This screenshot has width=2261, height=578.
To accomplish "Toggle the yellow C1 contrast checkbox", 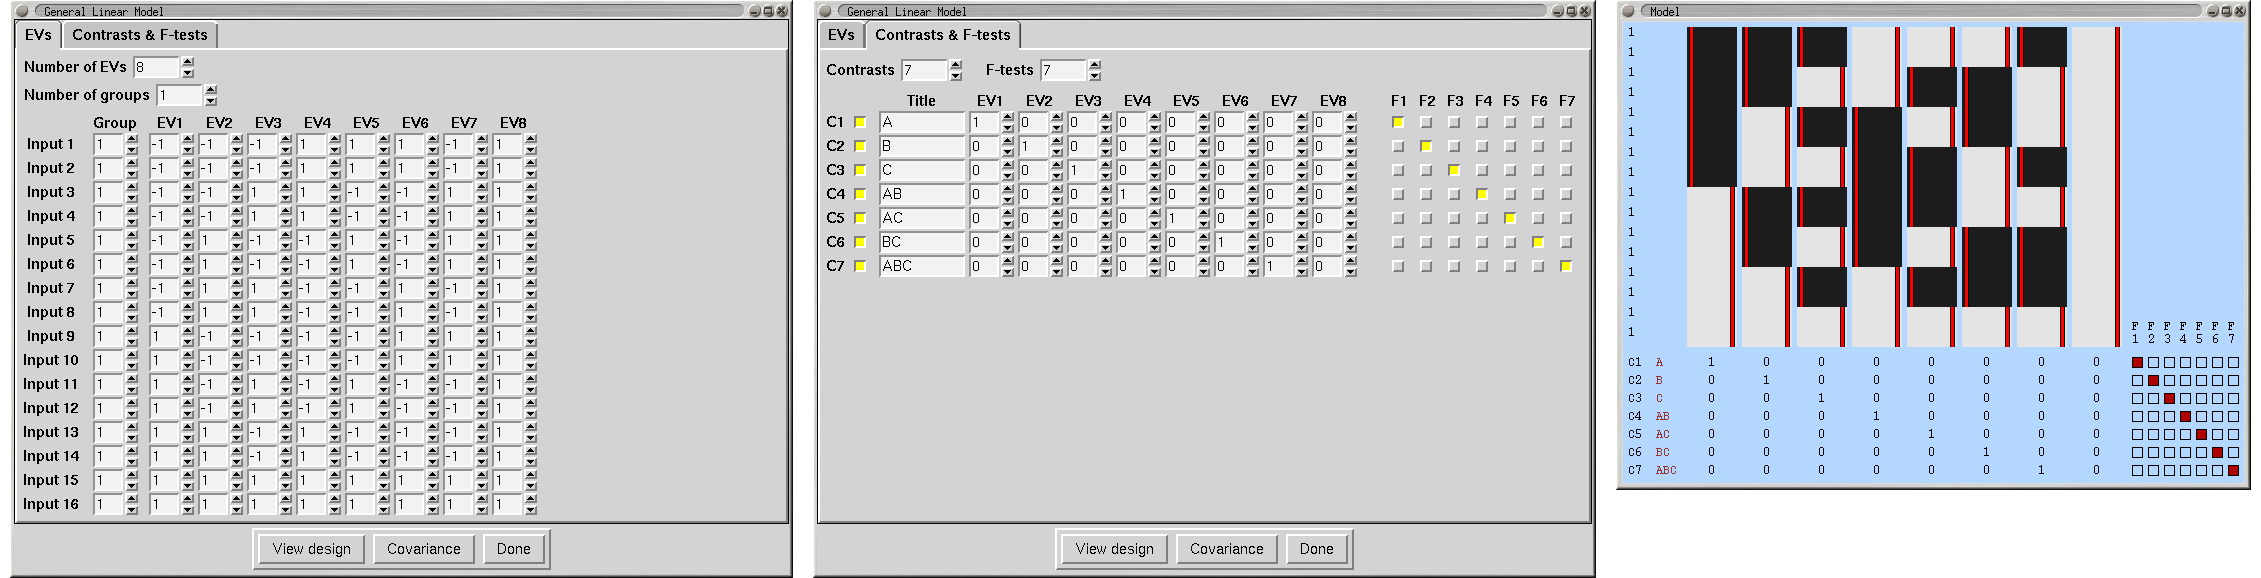I will pos(860,122).
